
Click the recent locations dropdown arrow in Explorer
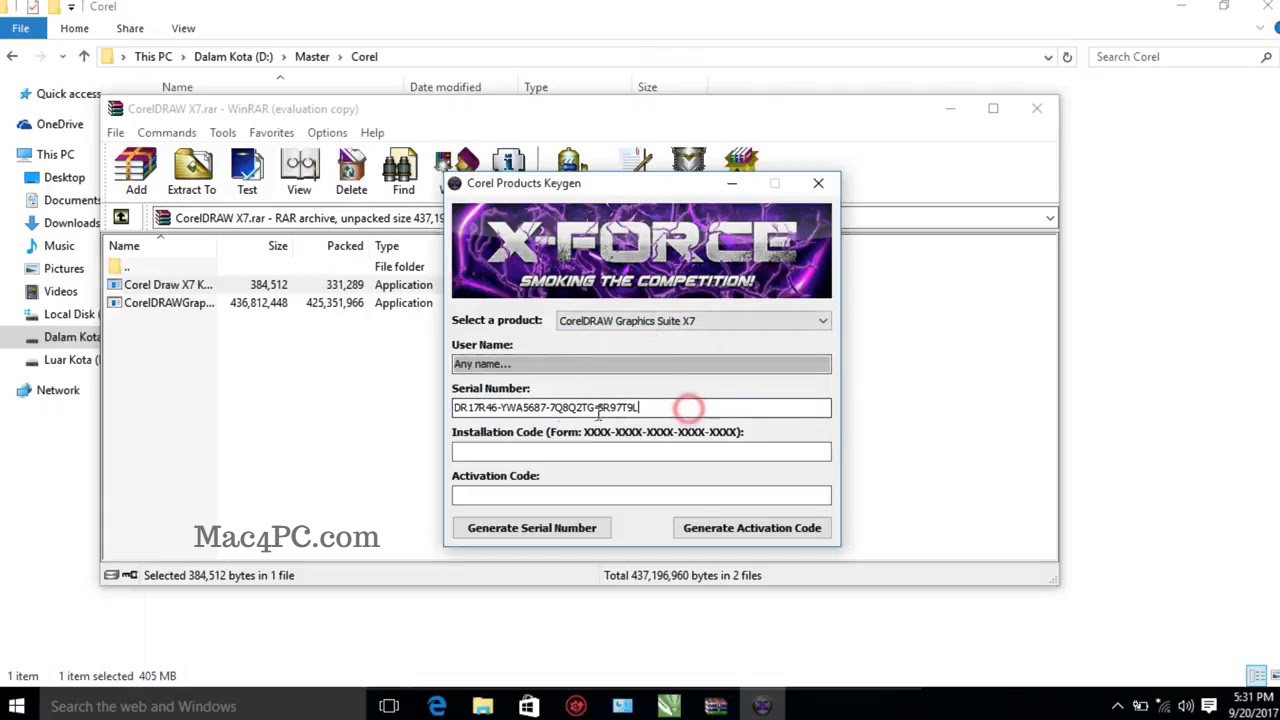[61, 57]
